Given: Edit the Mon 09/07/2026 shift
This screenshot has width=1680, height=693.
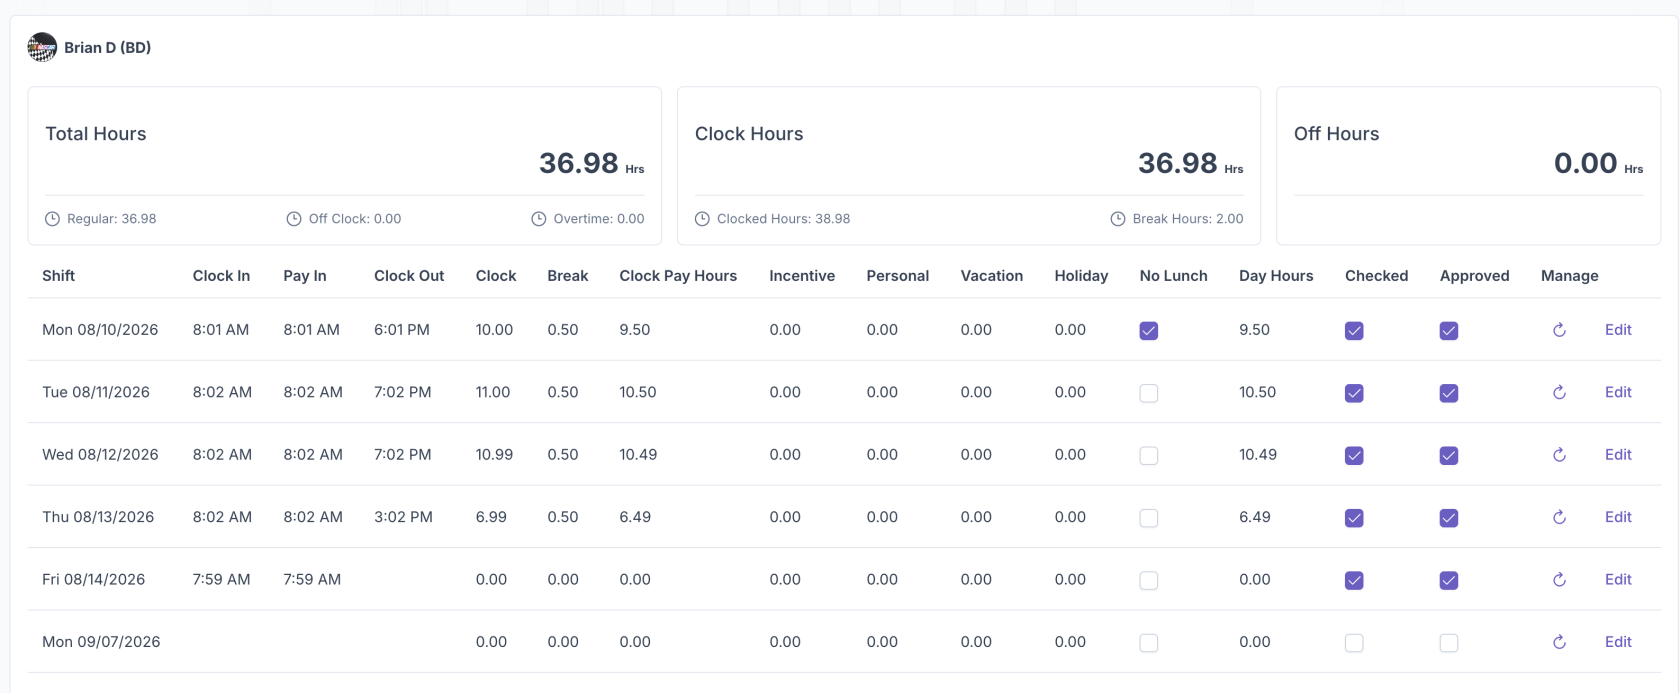Looking at the screenshot, I should coord(1618,642).
